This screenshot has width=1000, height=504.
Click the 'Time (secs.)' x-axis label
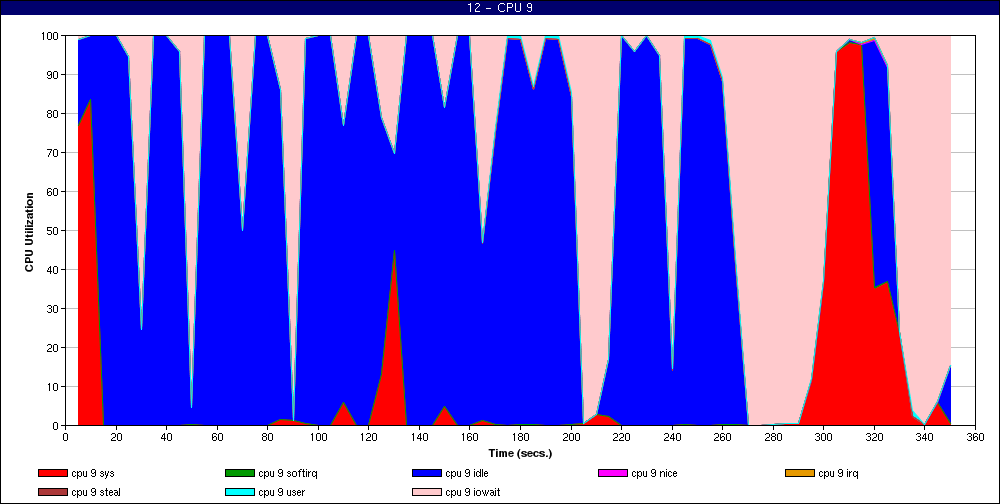520,454
